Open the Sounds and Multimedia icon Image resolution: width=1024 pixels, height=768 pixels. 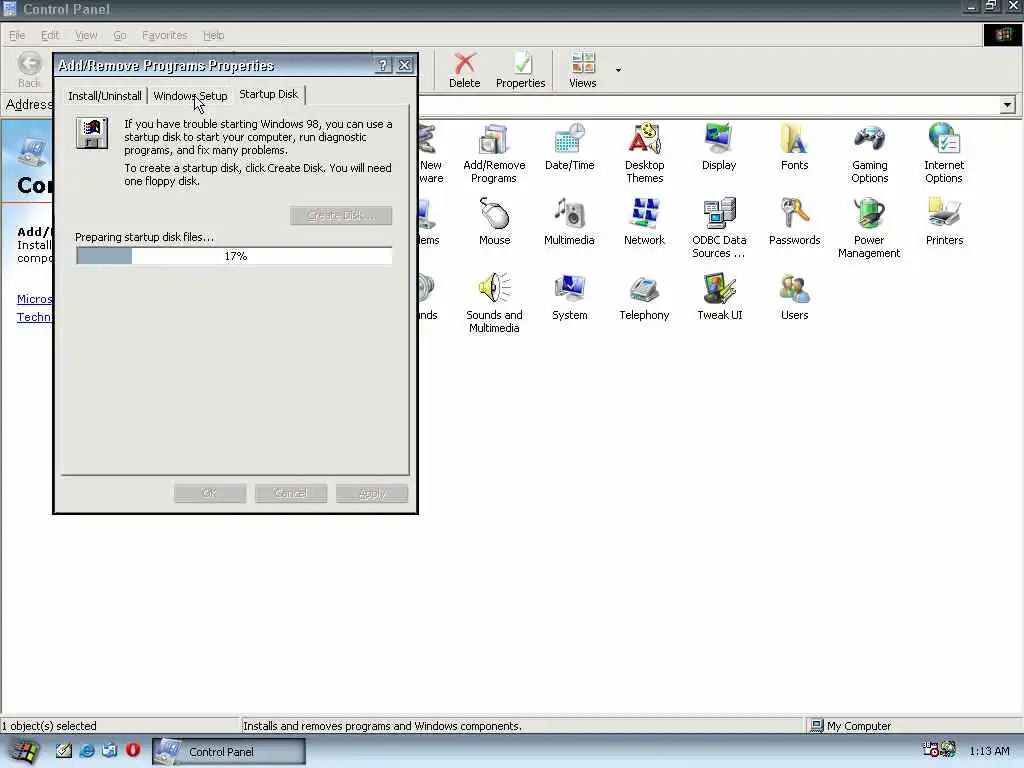(x=494, y=303)
